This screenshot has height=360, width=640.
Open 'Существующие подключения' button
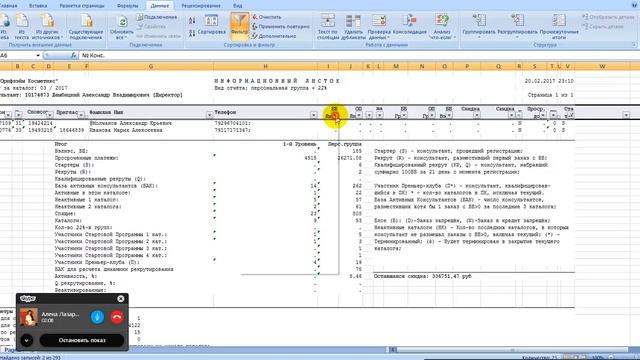pos(86,27)
